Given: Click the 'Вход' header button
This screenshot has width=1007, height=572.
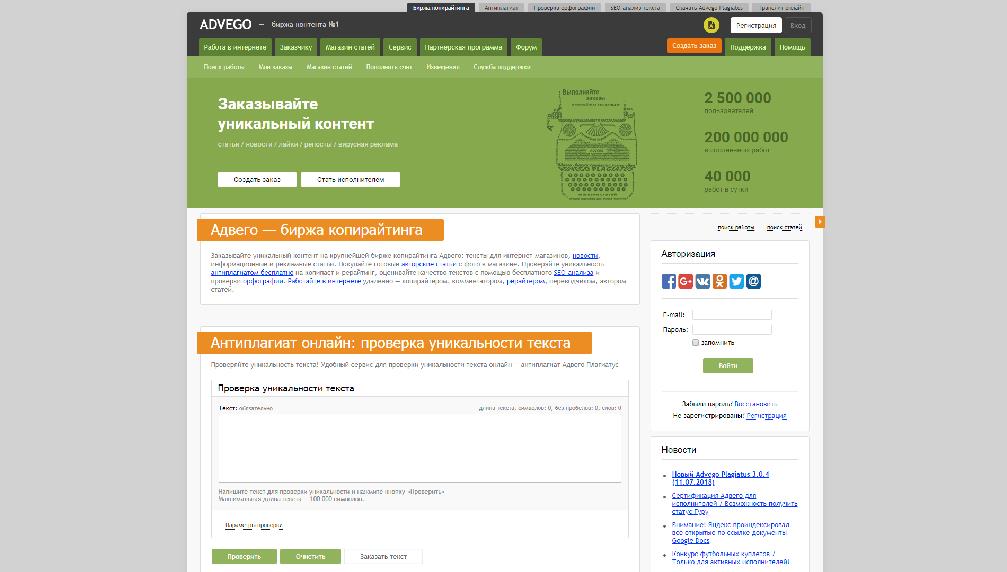Looking at the screenshot, I should click(x=798, y=26).
